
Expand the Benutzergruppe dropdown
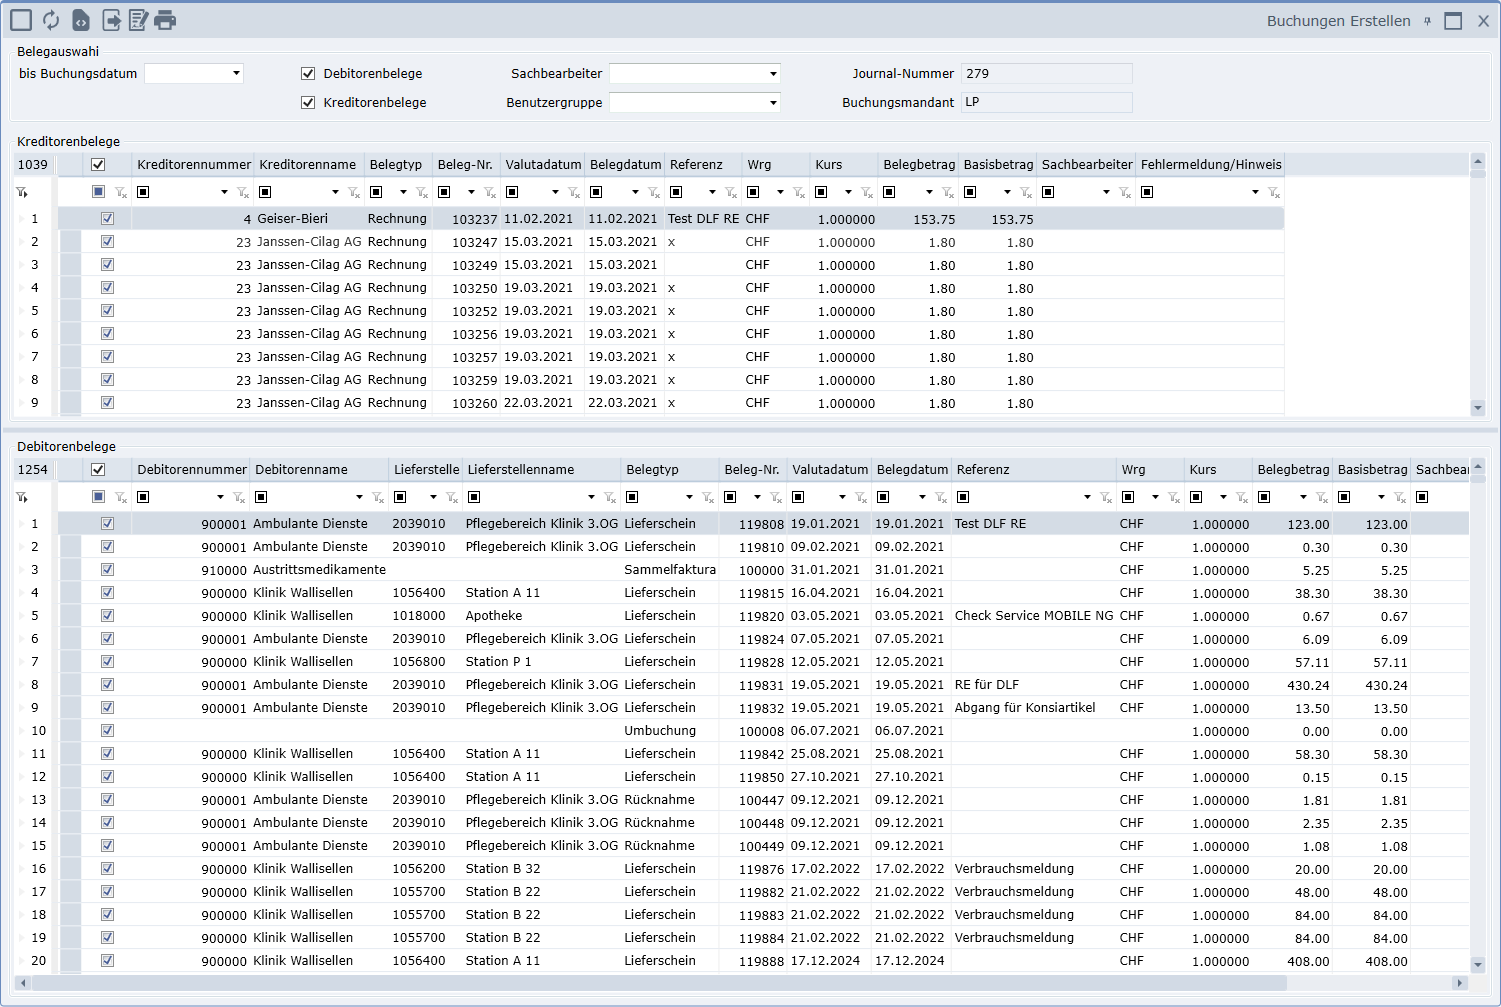[x=773, y=102]
